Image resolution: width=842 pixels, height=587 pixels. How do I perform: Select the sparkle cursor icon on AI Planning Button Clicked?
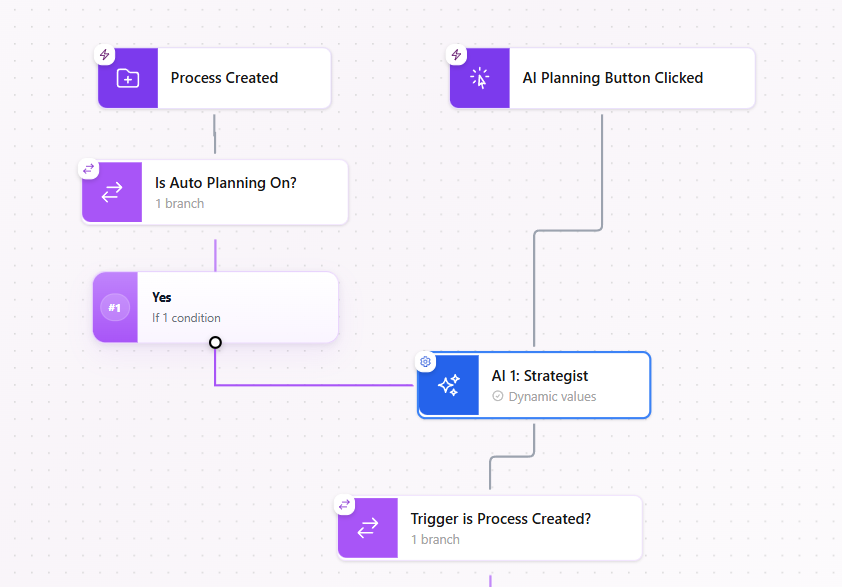click(x=480, y=77)
